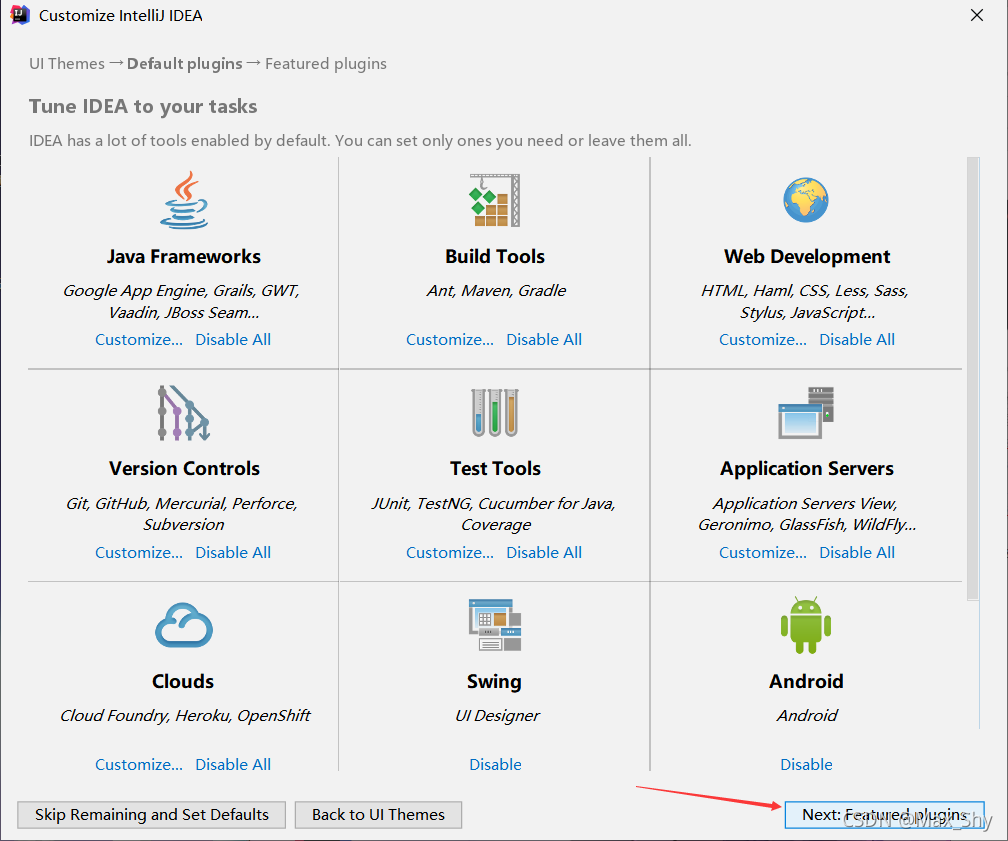Open Customize for Java Frameworks

(139, 339)
